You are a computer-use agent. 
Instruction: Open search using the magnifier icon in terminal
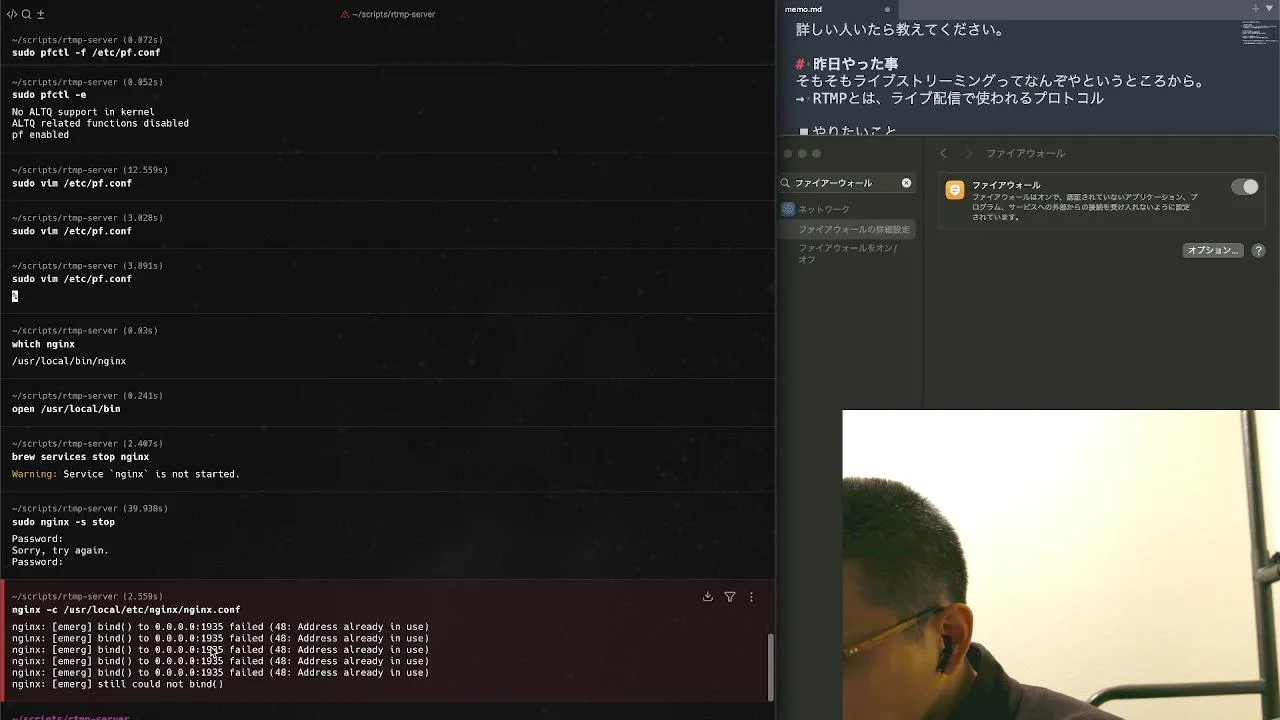click(26, 14)
